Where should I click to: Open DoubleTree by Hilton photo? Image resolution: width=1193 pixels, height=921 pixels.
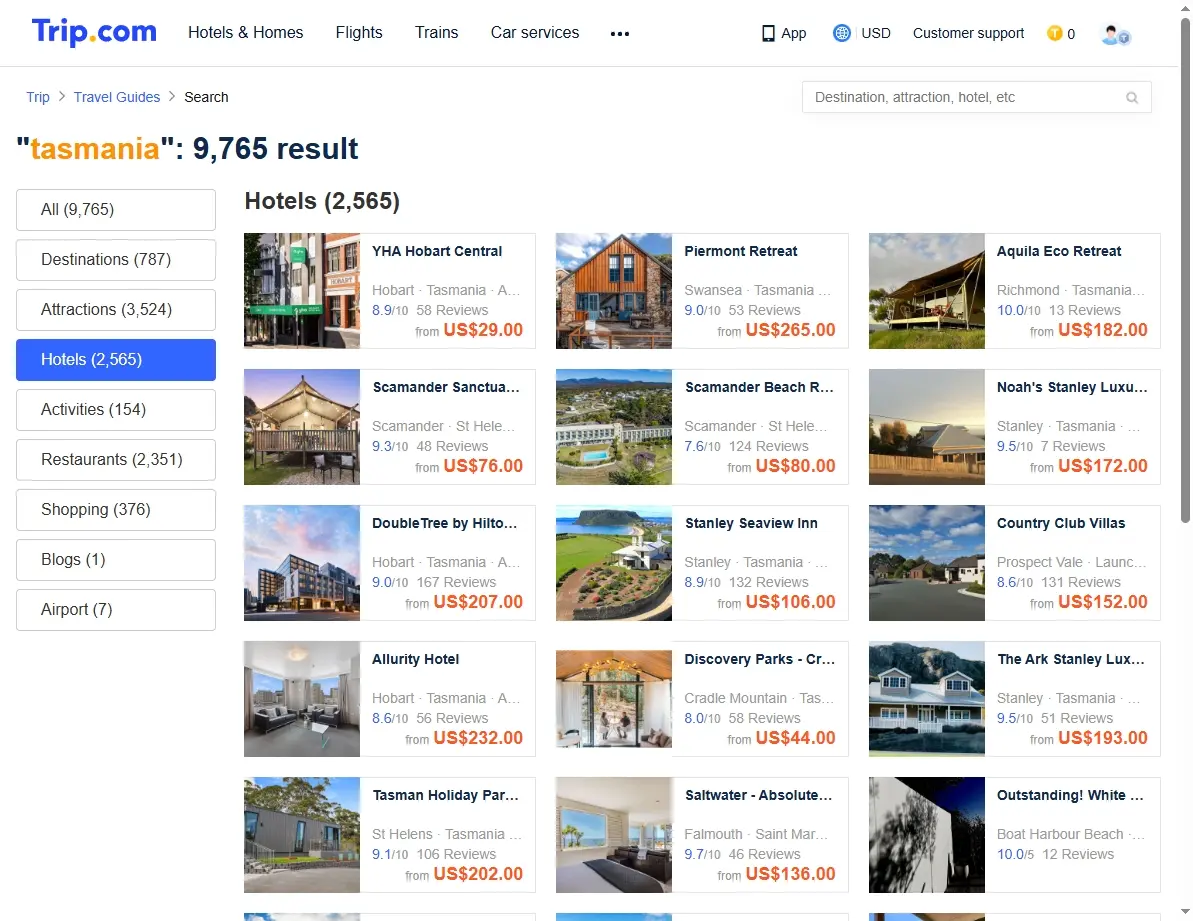point(302,563)
